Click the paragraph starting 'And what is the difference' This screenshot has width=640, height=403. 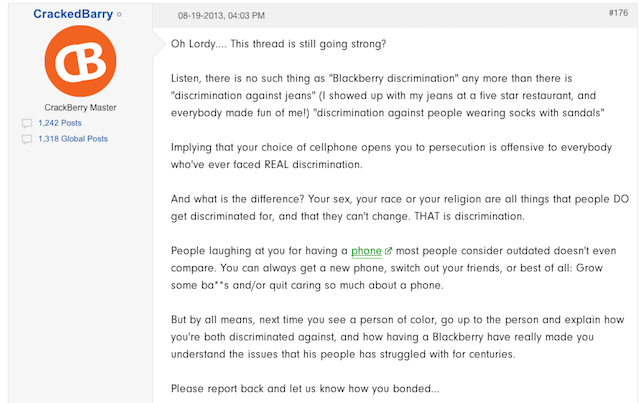[400, 207]
